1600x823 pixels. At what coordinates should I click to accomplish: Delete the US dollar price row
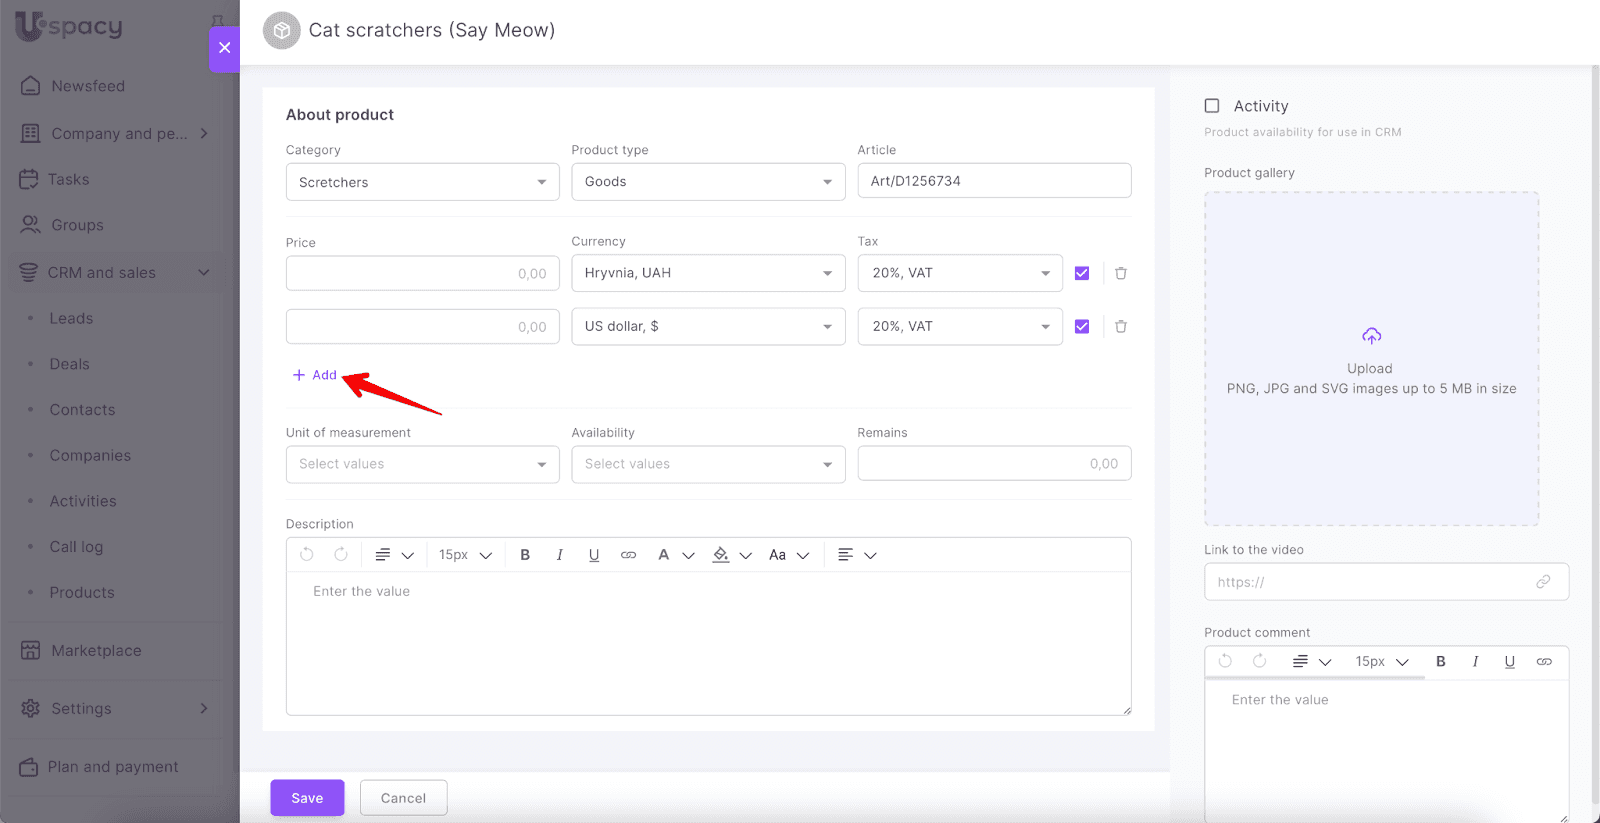(1121, 327)
